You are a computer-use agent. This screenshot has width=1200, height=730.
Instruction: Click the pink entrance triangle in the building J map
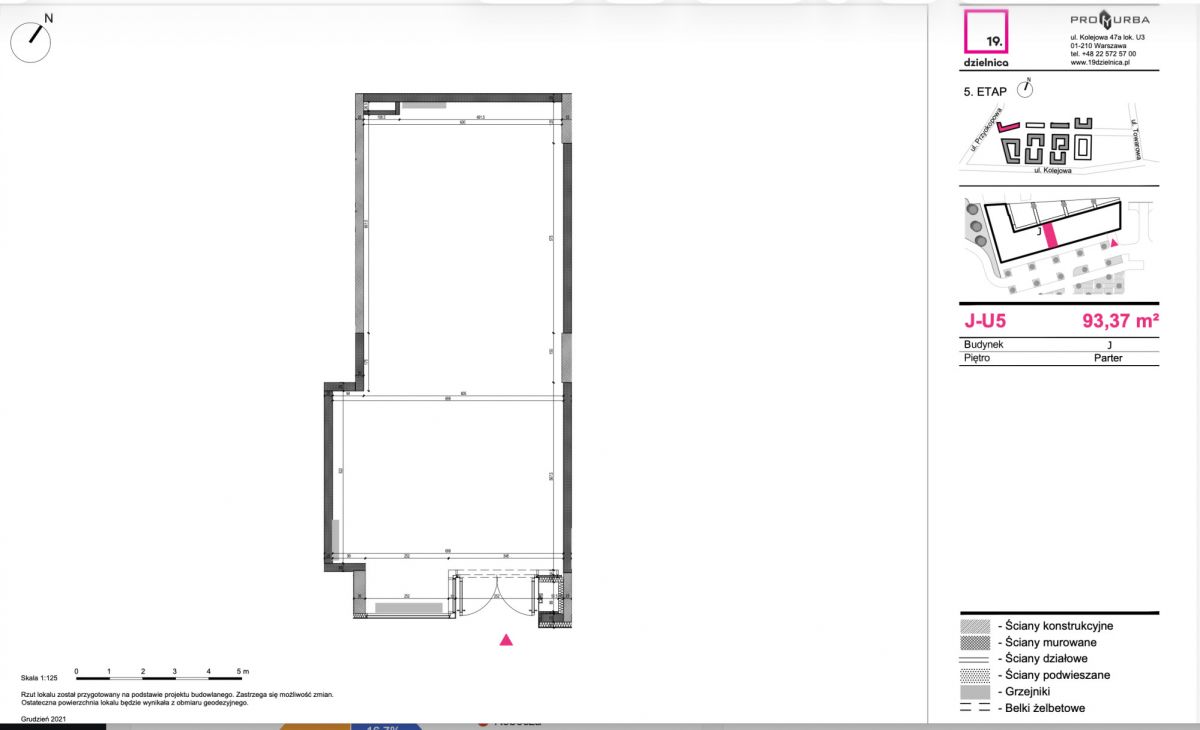click(x=1115, y=243)
